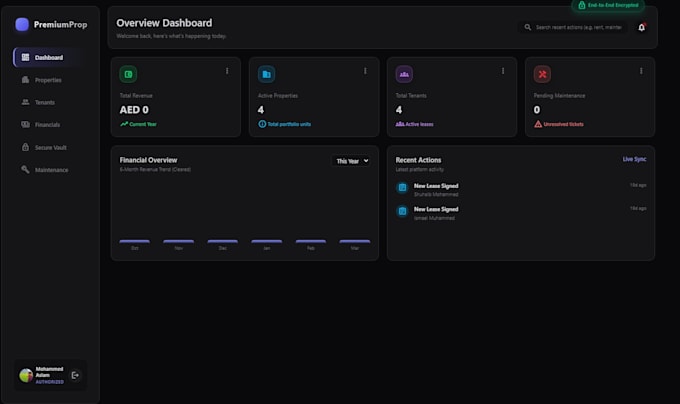Click the search magnifier icon
Image resolution: width=680 pixels, height=404 pixels.
527,27
